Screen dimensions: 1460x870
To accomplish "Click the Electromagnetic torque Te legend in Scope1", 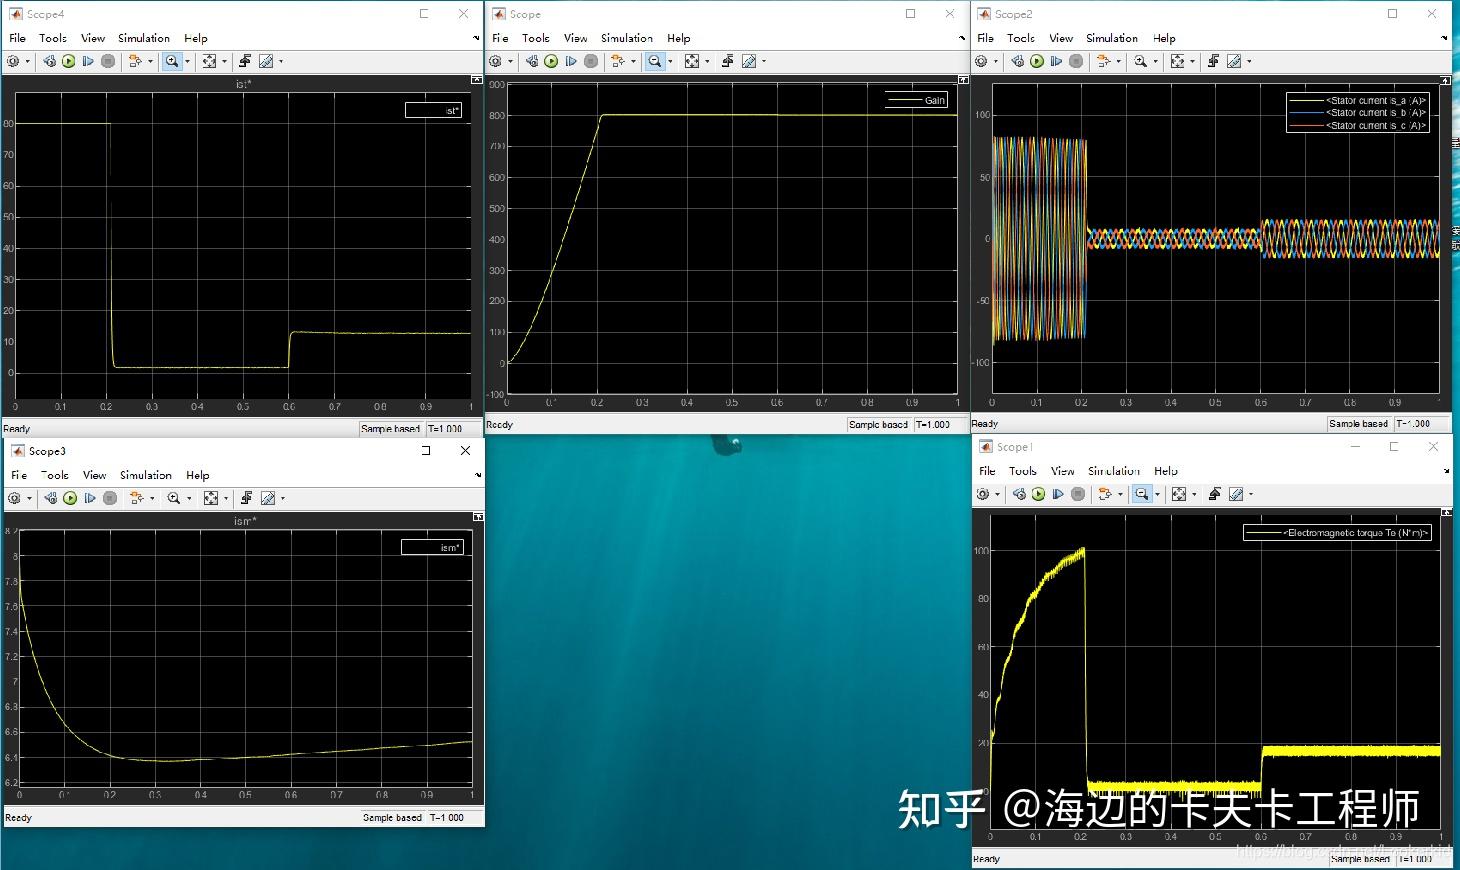I will (x=1338, y=533).
